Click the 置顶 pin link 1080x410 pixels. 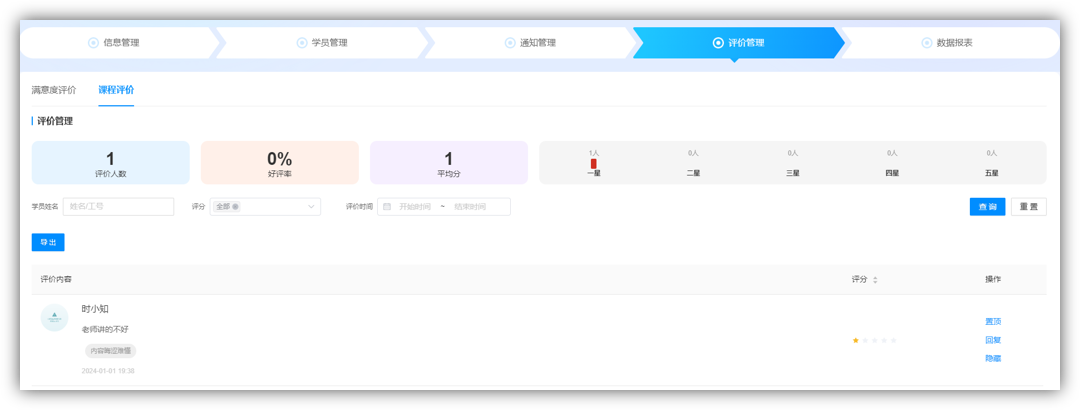click(993, 321)
